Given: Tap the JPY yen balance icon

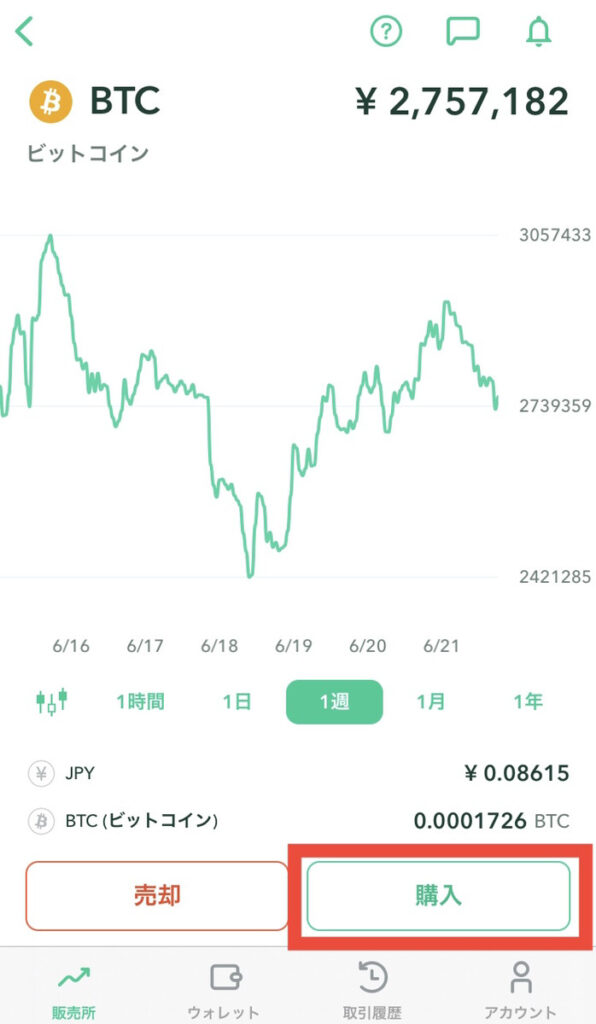Looking at the screenshot, I should pos(41,773).
